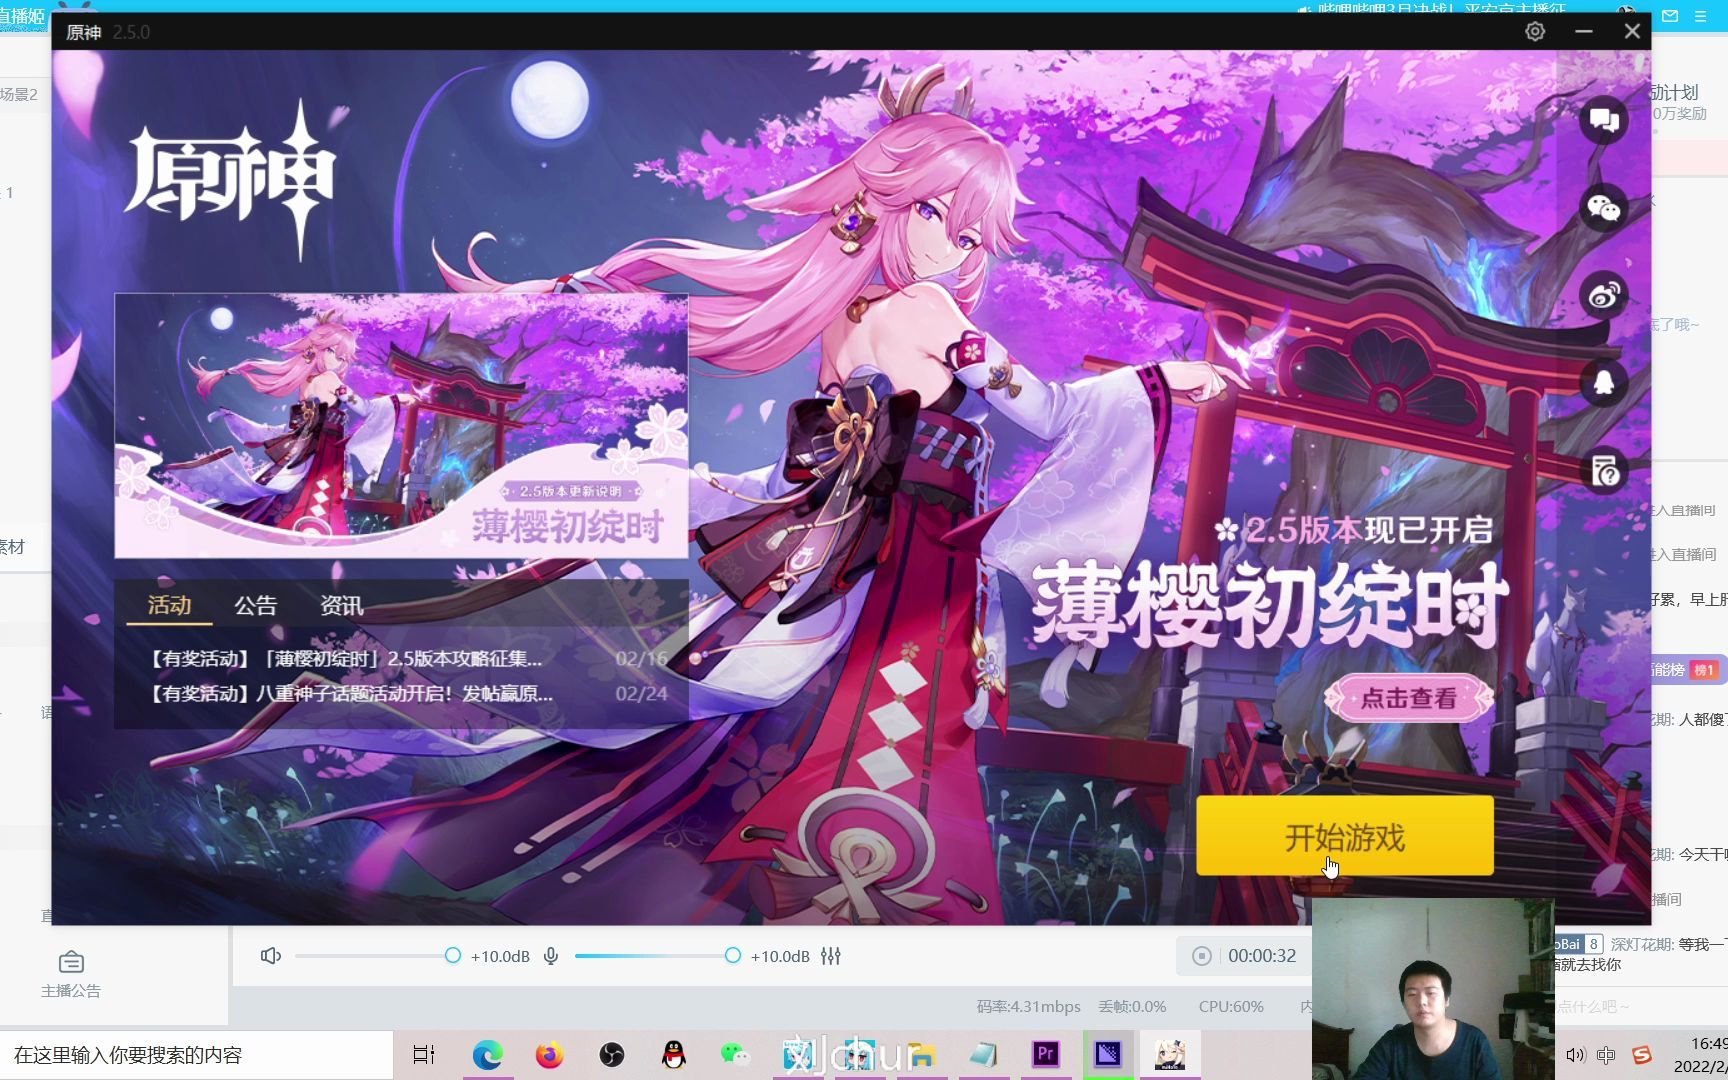Open the help question-mark sidebar icon
The height and width of the screenshot is (1080, 1728).
click(x=1604, y=471)
